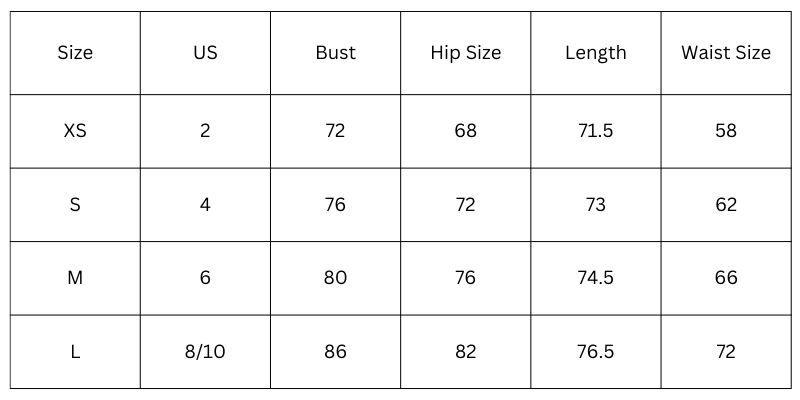The image size is (800, 400).
Task: Select the S size row label
Action: click(x=75, y=205)
